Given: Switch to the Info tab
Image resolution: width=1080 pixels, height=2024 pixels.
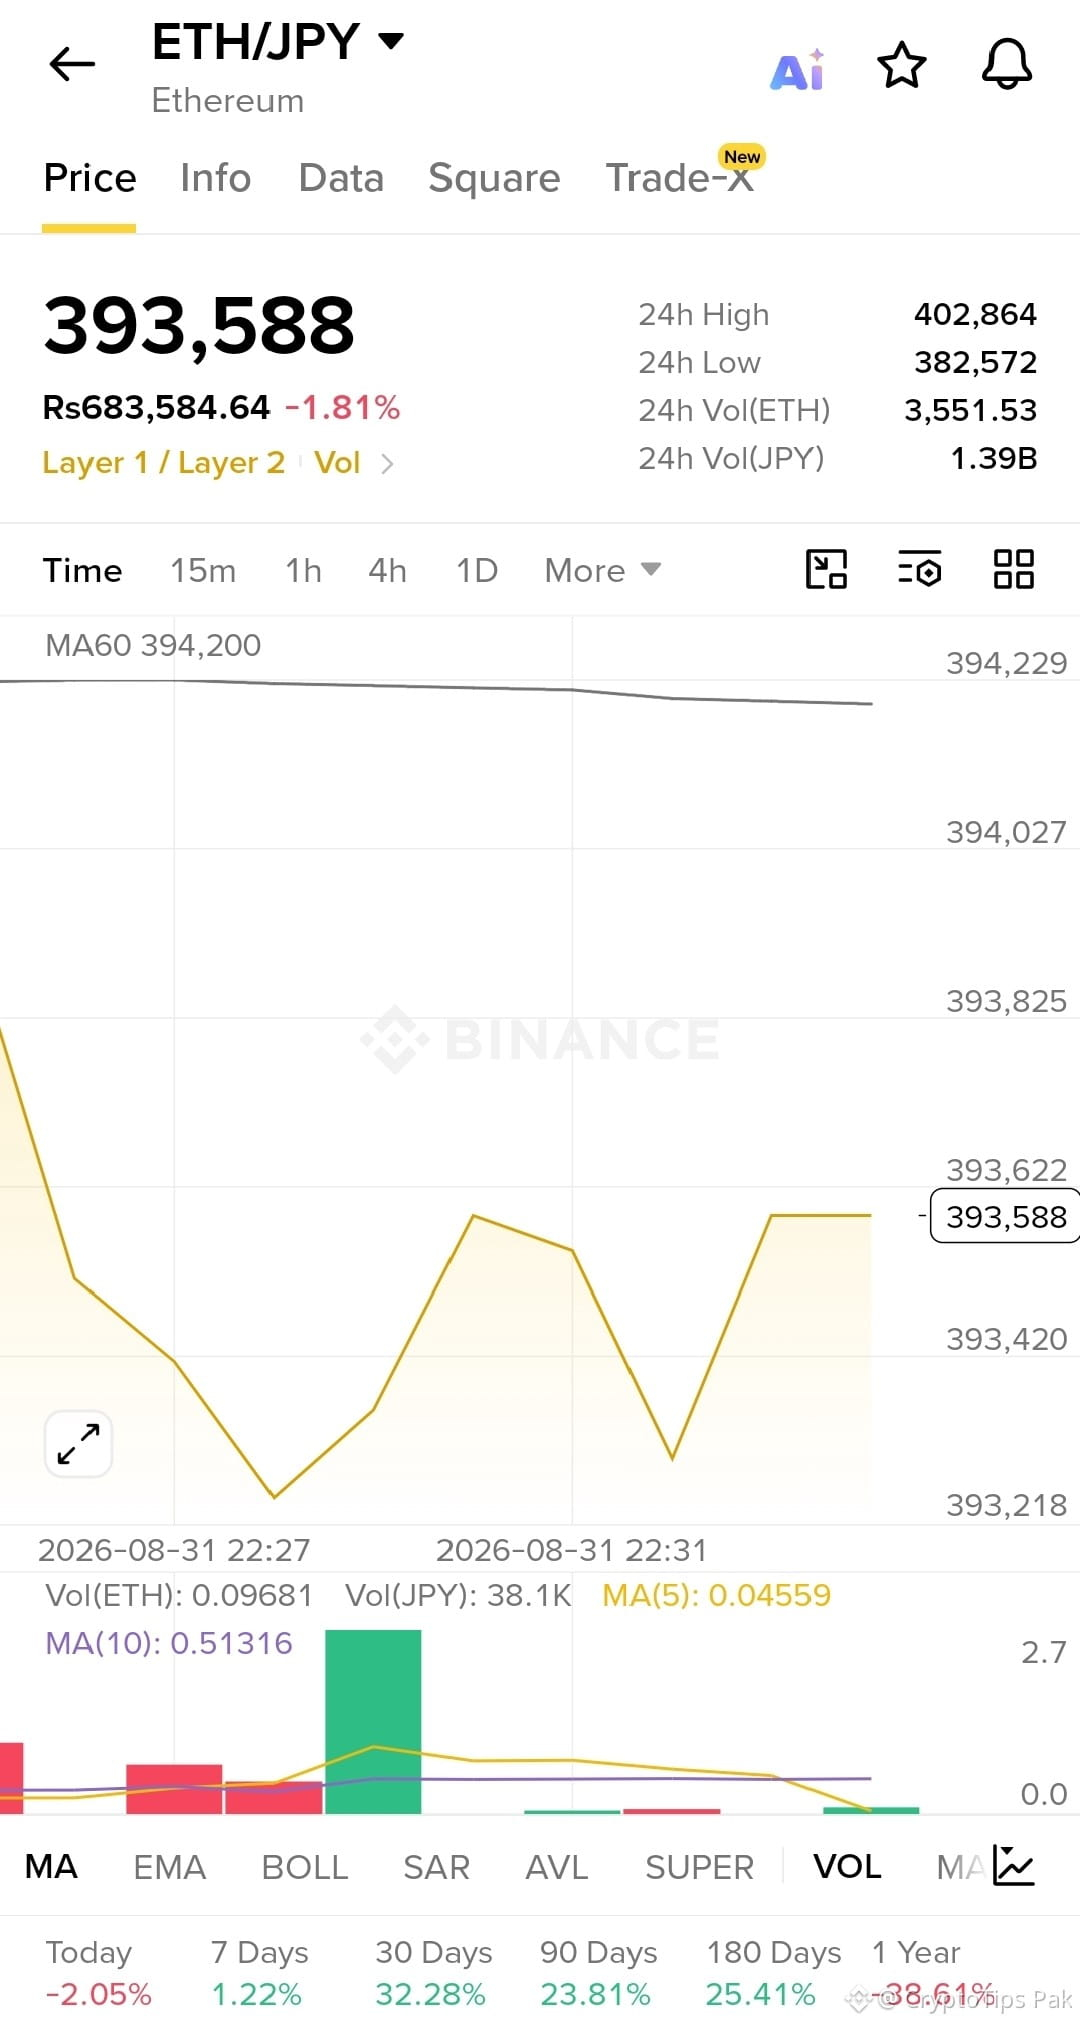Looking at the screenshot, I should click(215, 178).
